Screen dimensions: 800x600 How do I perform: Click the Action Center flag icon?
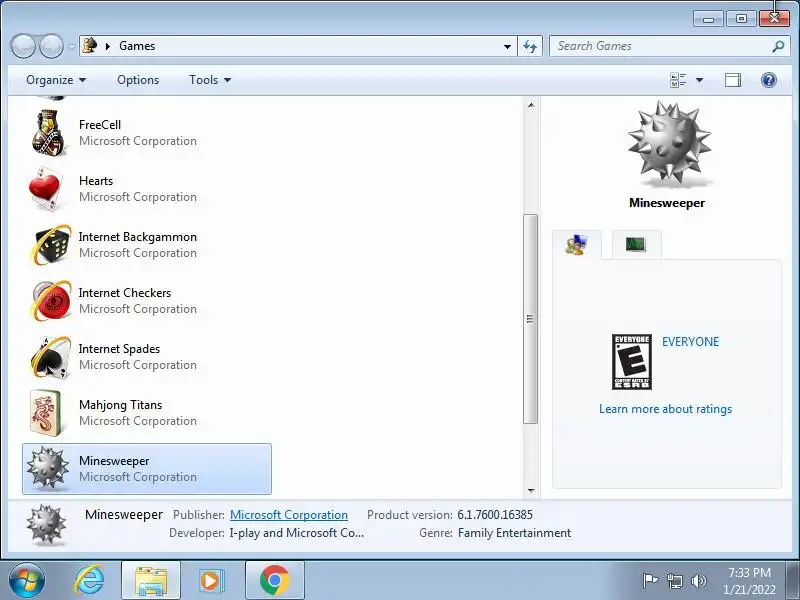(649, 581)
